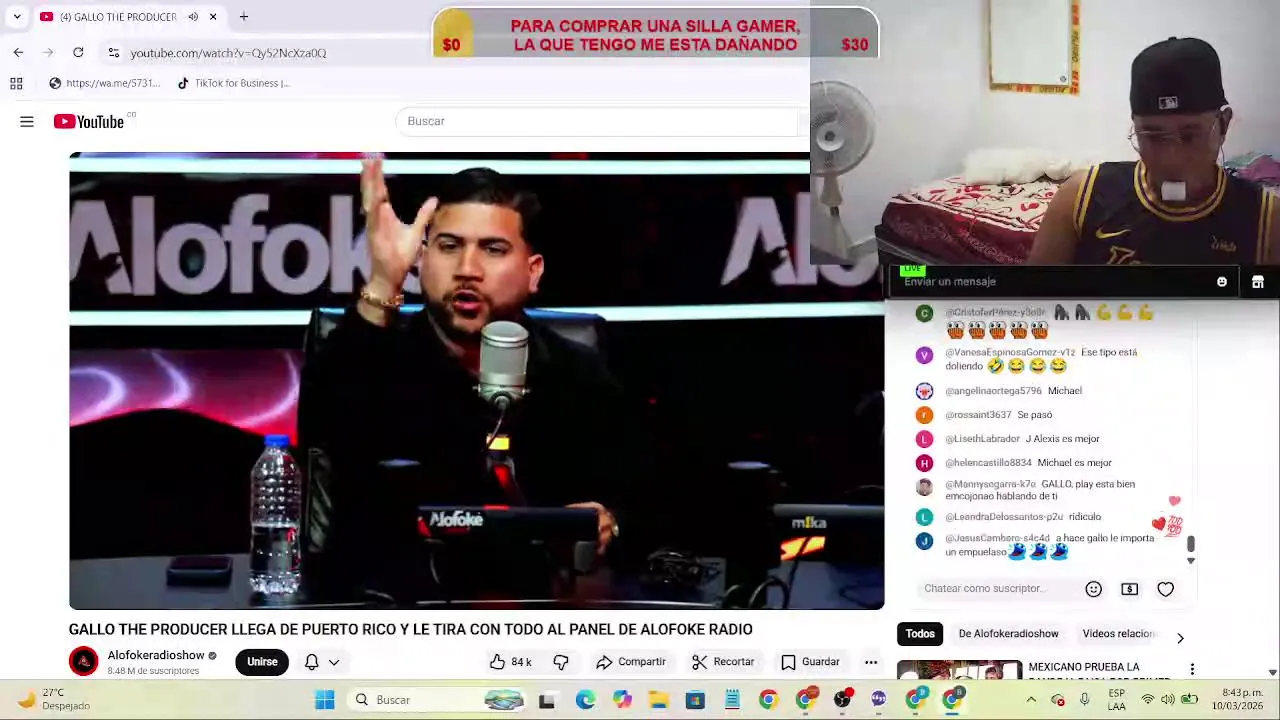1280x720 pixels.
Task: Open TikTok for Business bookmark
Action: tap(233, 83)
